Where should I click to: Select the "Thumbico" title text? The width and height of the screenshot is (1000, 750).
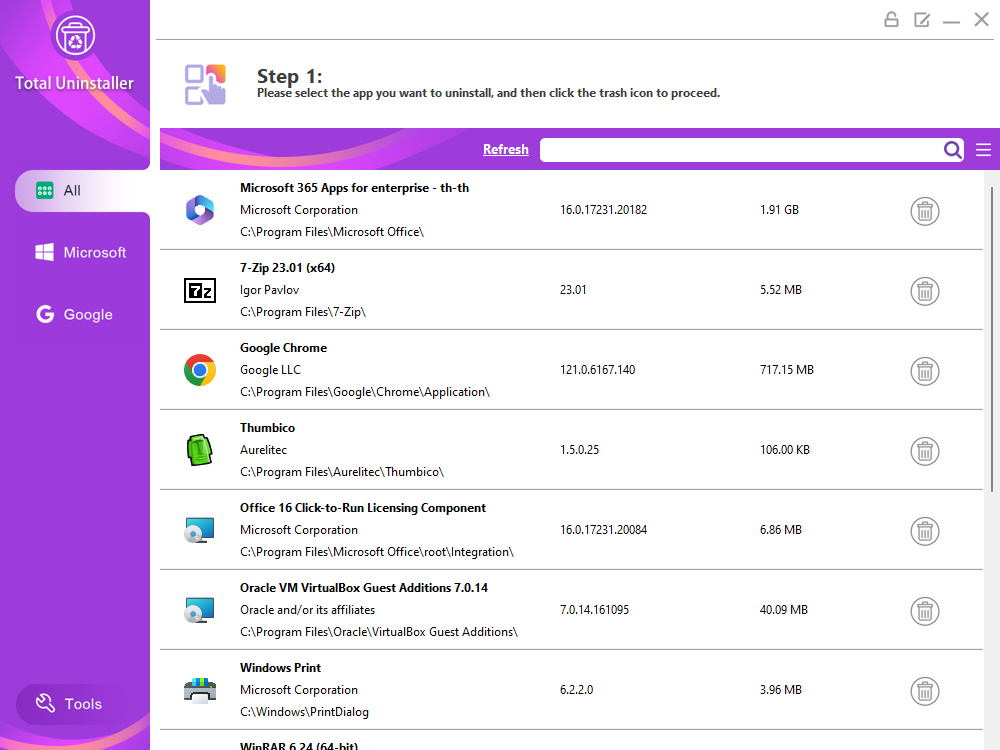(x=267, y=428)
